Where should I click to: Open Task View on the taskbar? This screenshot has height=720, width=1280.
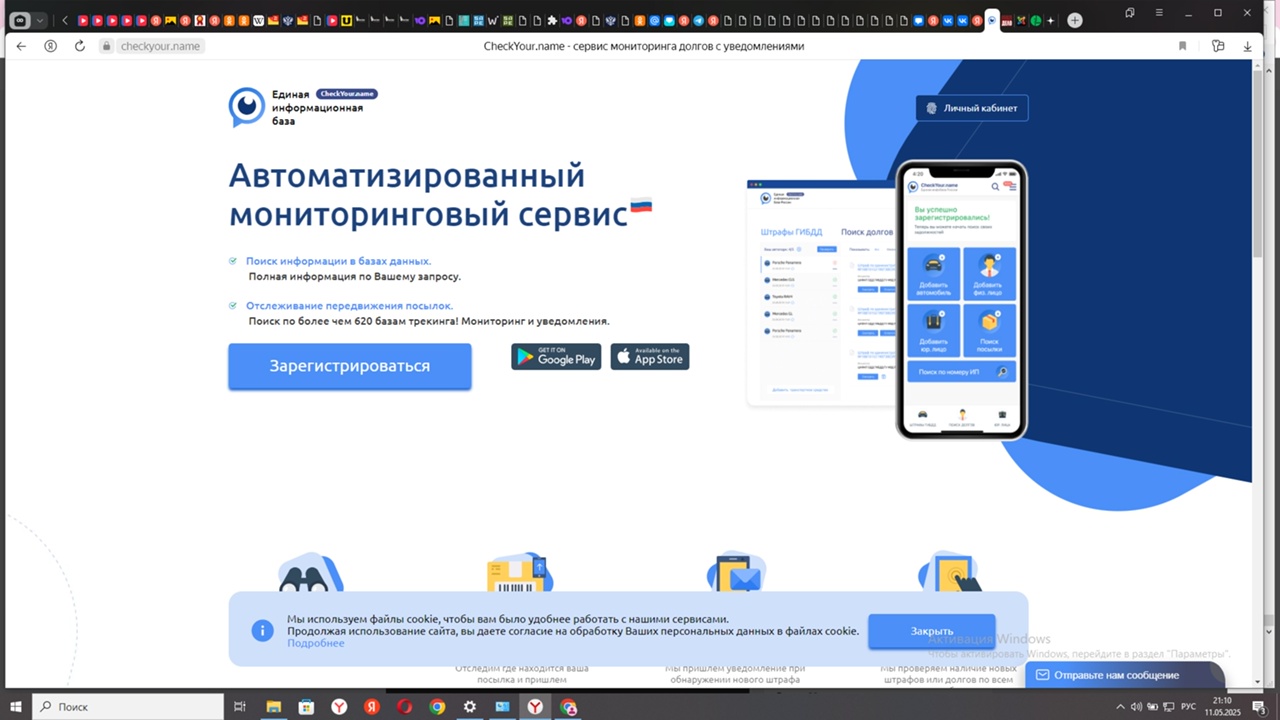pos(240,707)
